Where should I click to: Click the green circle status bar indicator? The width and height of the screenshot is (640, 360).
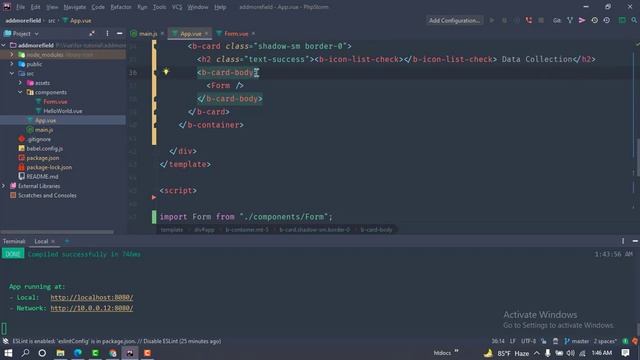pyautogui.click(x=625, y=341)
